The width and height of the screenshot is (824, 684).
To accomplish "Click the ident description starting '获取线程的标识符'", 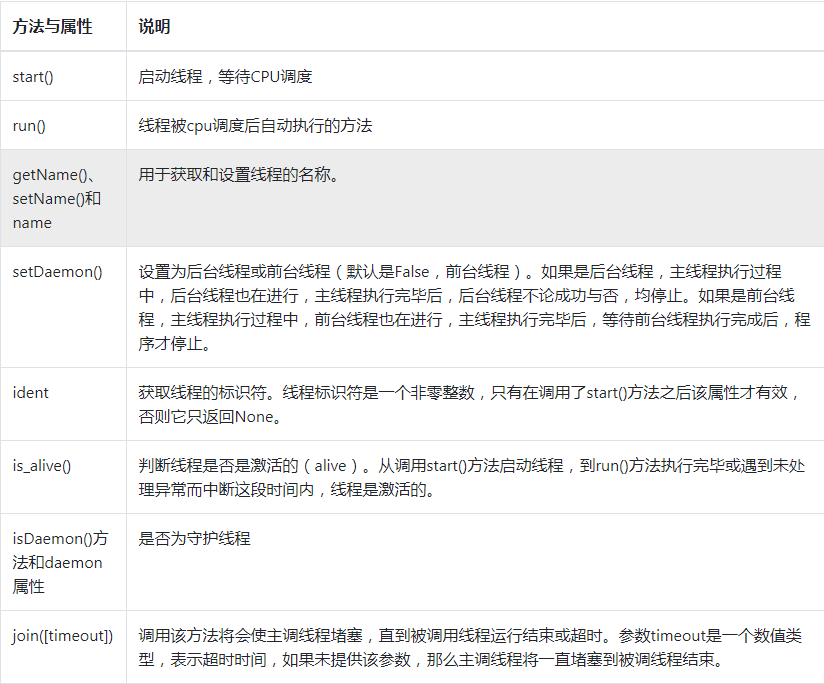I will point(468,404).
